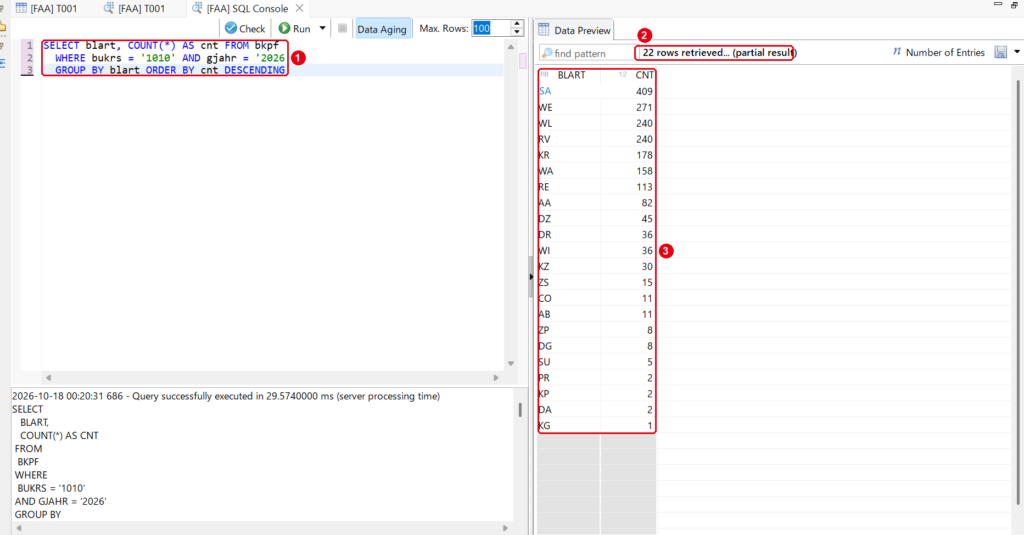Click the count value 82
Image resolution: width=1024 pixels, height=535 pixels.
click(647, 203)
